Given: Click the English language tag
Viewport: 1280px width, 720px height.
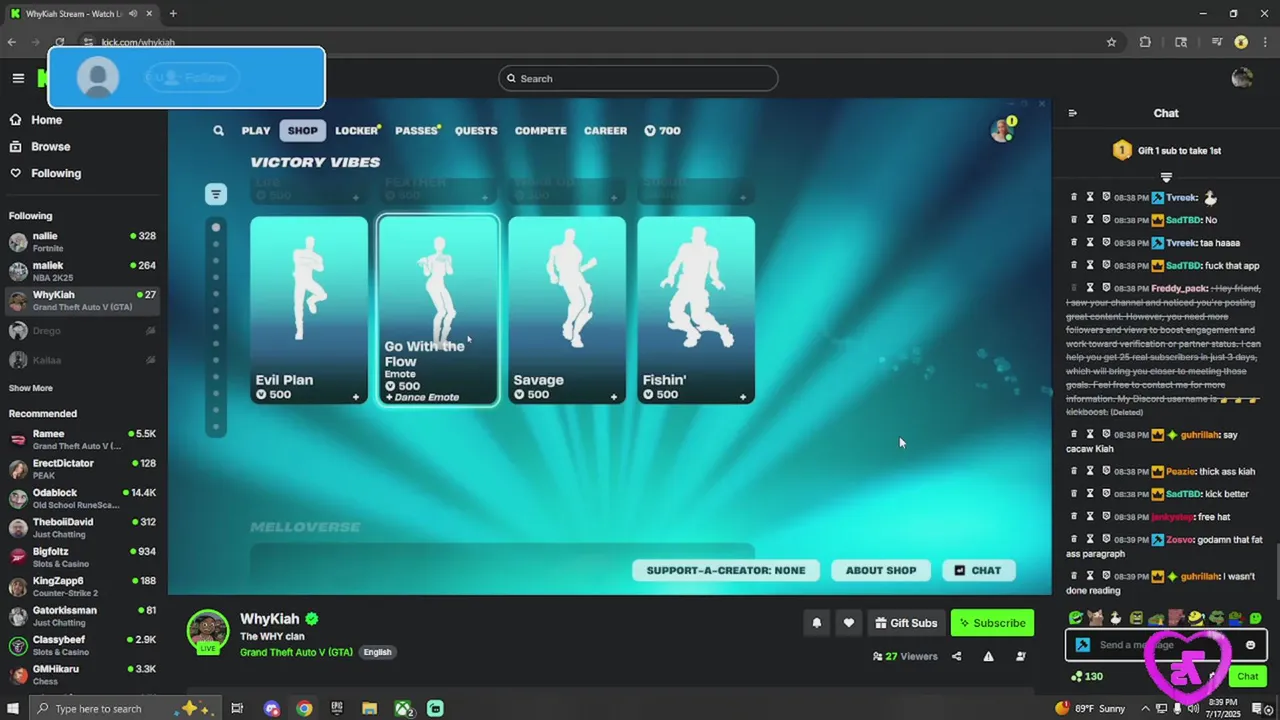Looking at the screenshot, I should tap(377, 652).
